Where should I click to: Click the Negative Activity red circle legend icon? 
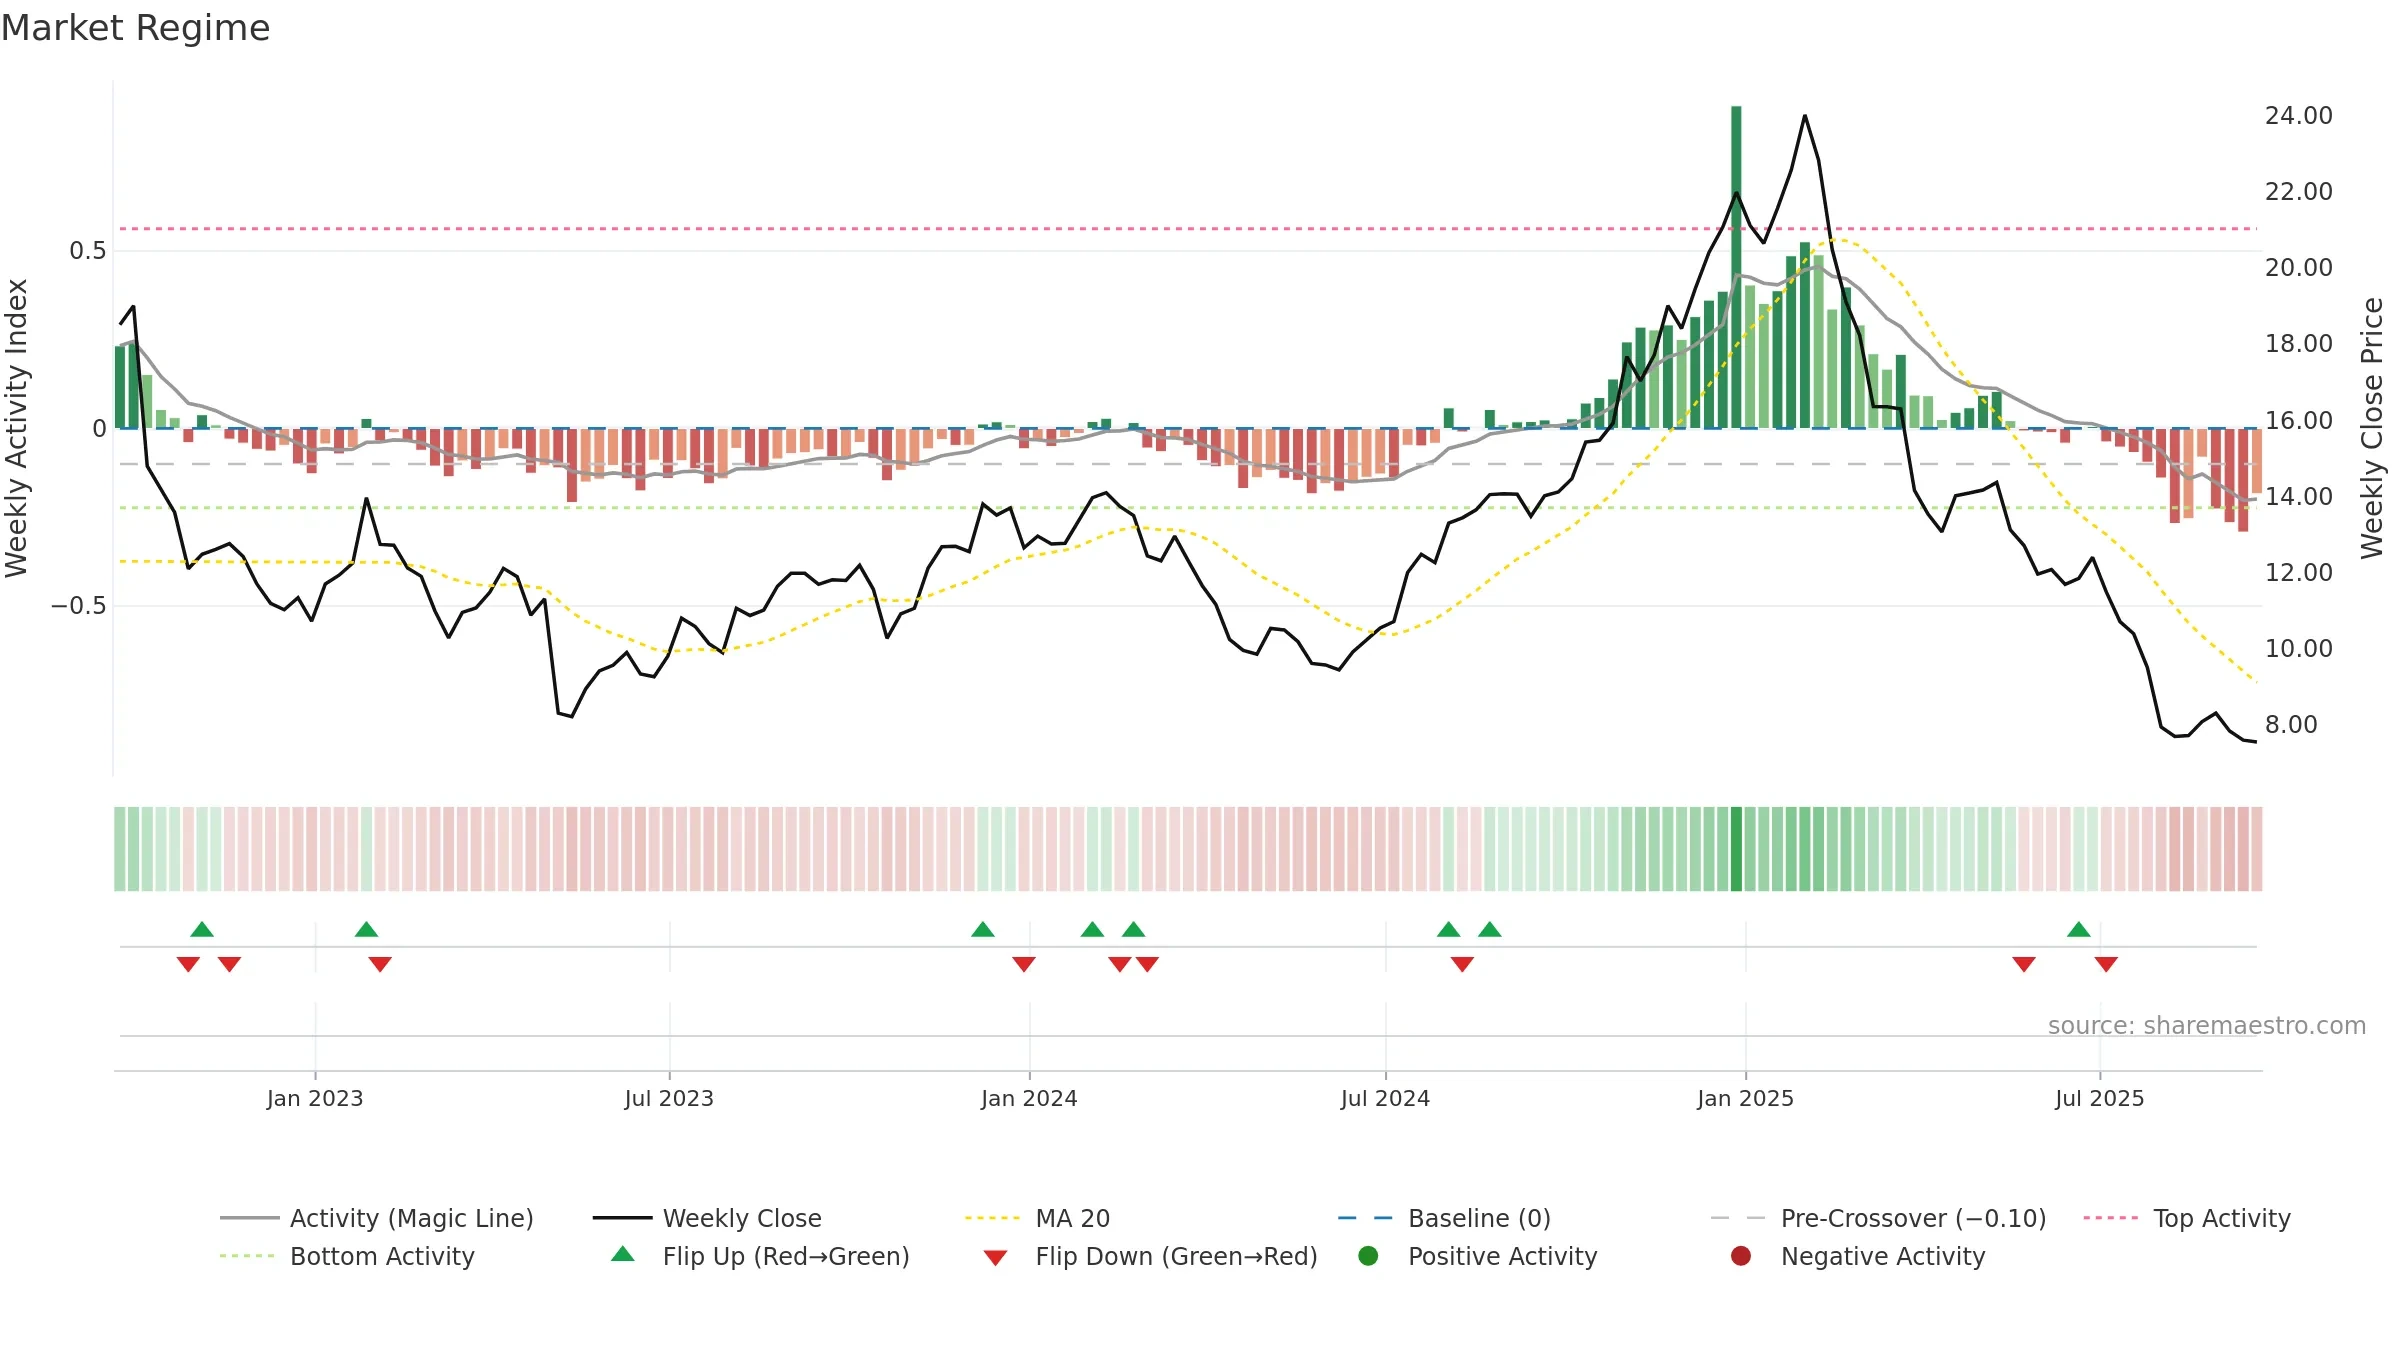point(1741,1255)
